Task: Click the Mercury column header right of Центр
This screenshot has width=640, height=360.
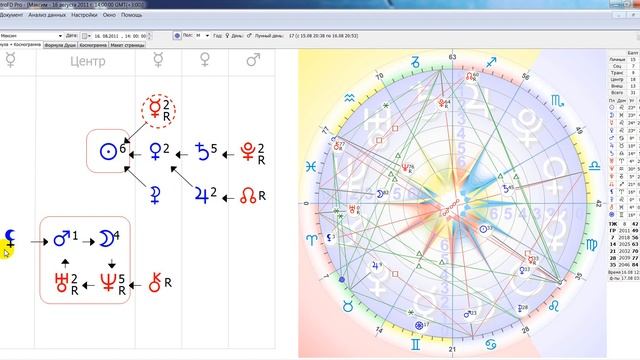Action: (158, 60)
